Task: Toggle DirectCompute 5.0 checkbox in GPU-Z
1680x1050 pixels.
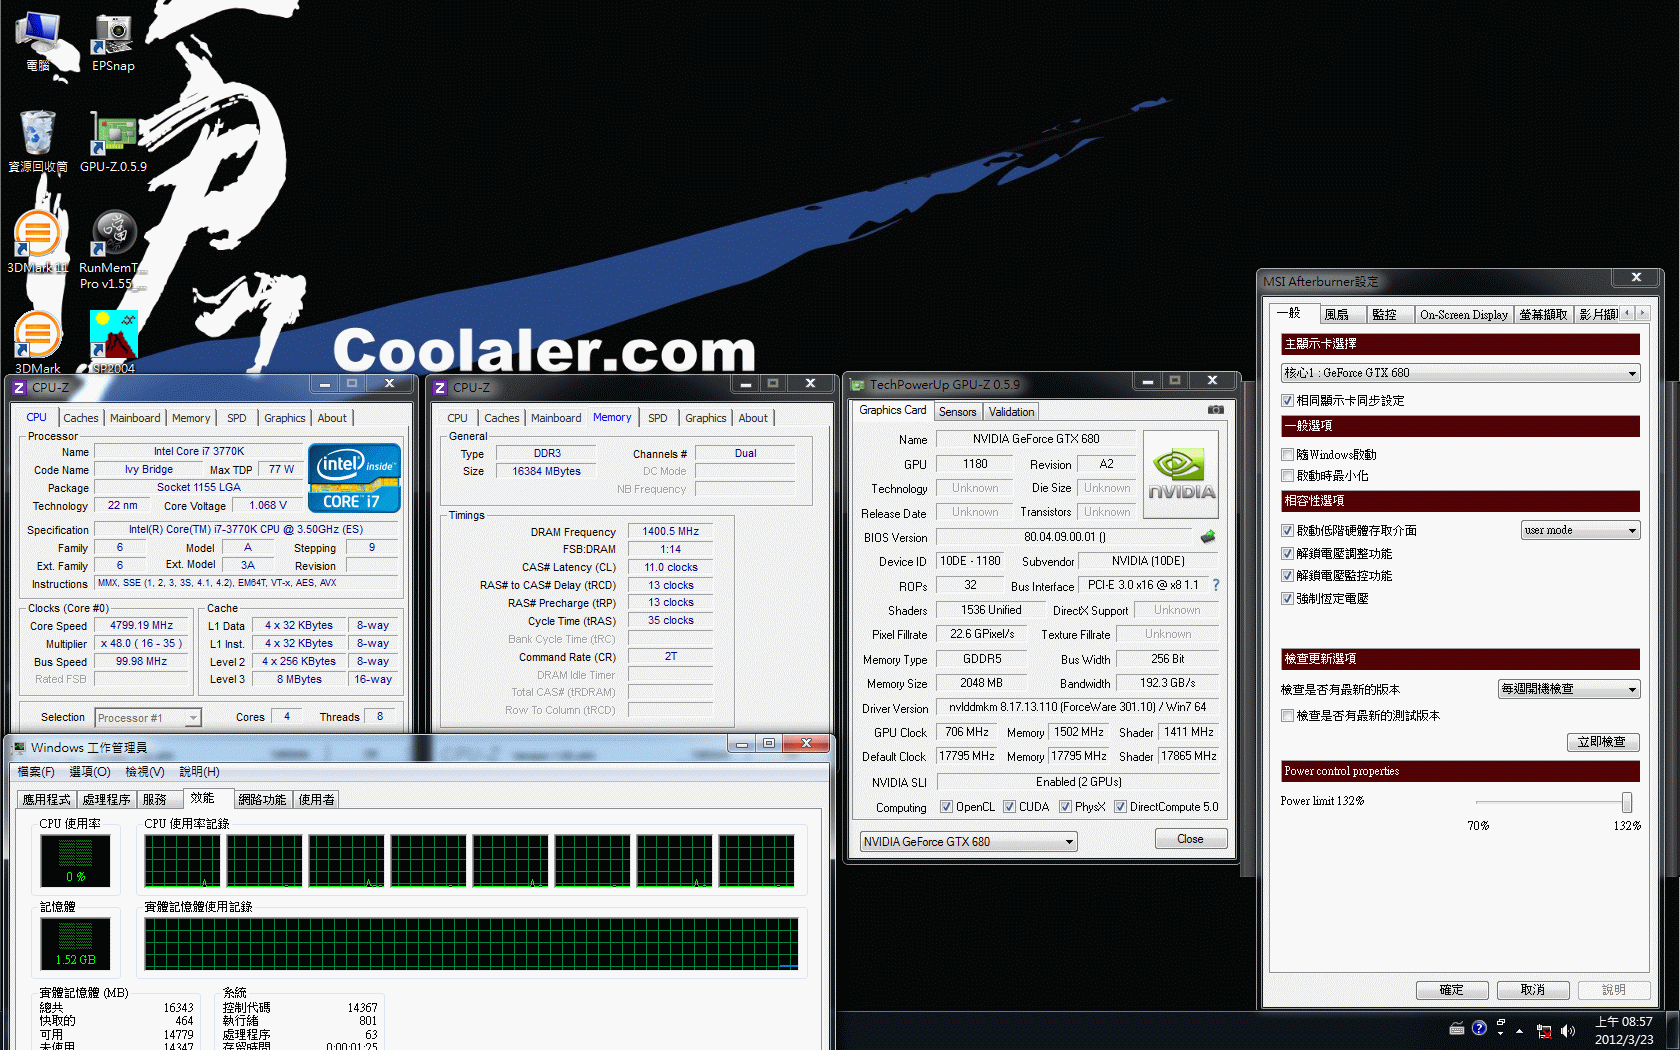Action: 1120,807
